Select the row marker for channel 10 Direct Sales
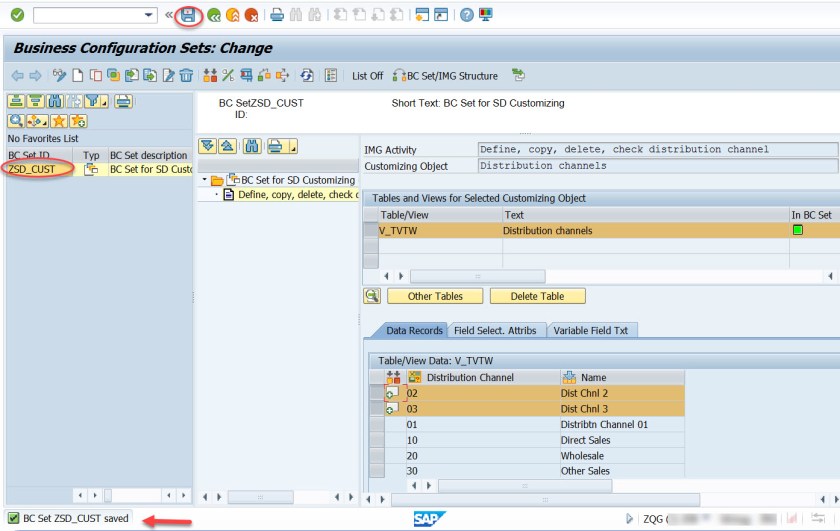 [377, 440]
